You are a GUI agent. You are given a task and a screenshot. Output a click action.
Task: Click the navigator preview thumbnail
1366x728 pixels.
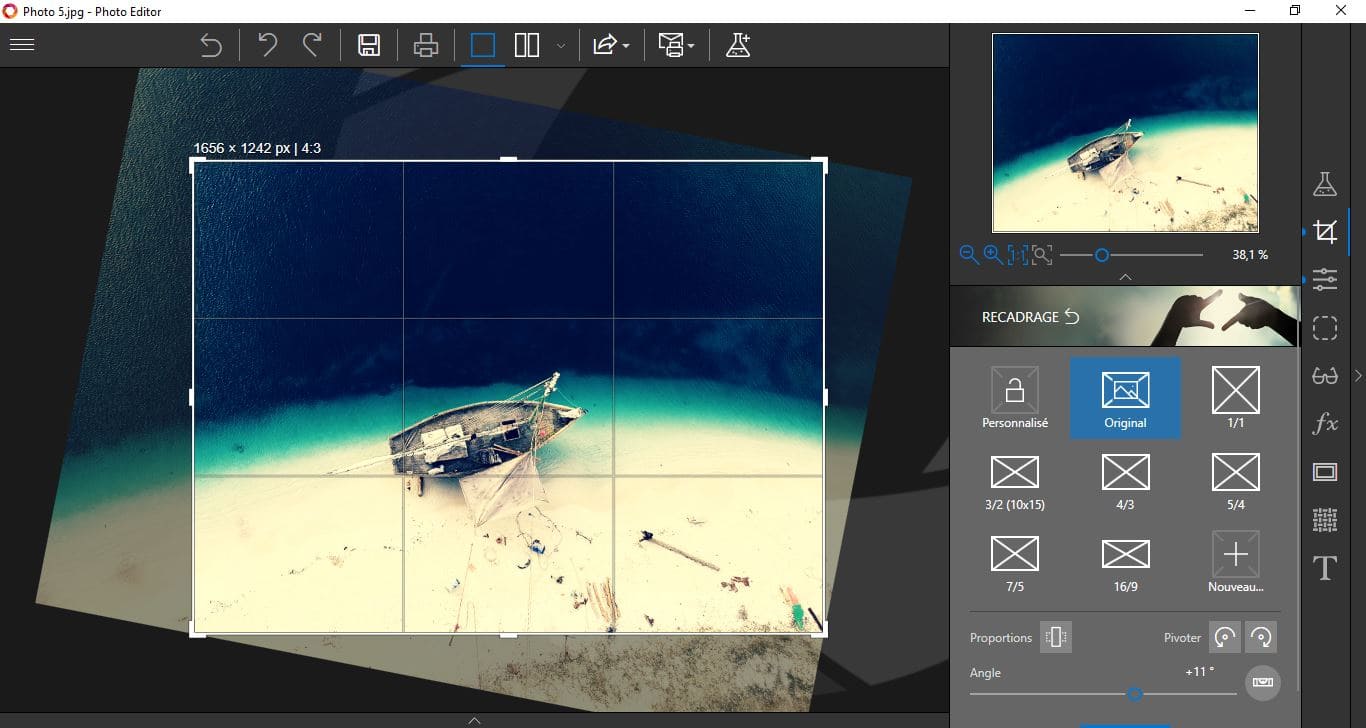1125,133
